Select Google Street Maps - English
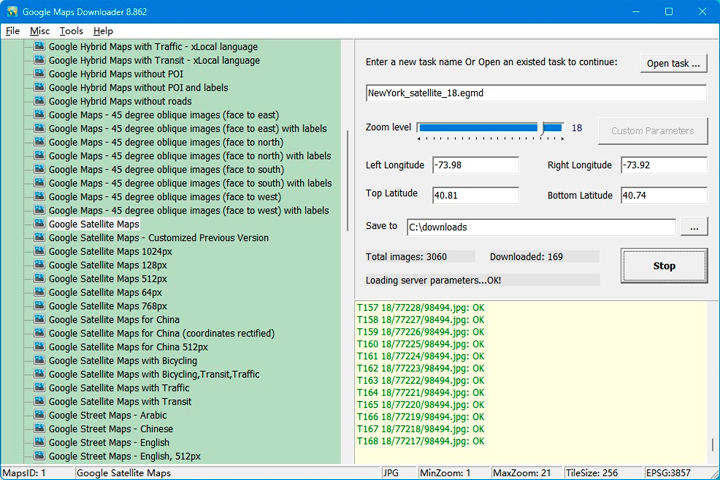The image size is (720, 480). (109, 442)
